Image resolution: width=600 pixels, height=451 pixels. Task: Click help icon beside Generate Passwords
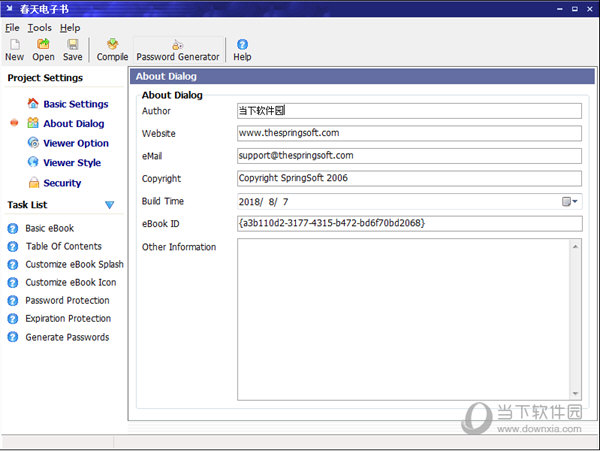point(13,337)
